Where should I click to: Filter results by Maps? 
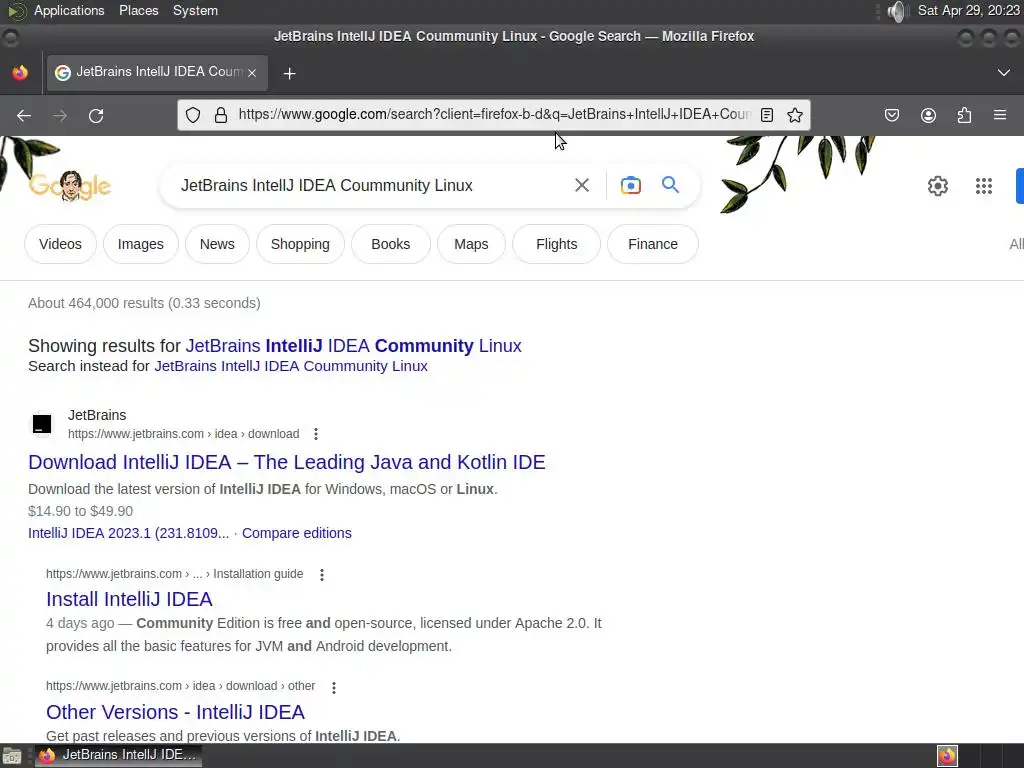tap(471, 244)
